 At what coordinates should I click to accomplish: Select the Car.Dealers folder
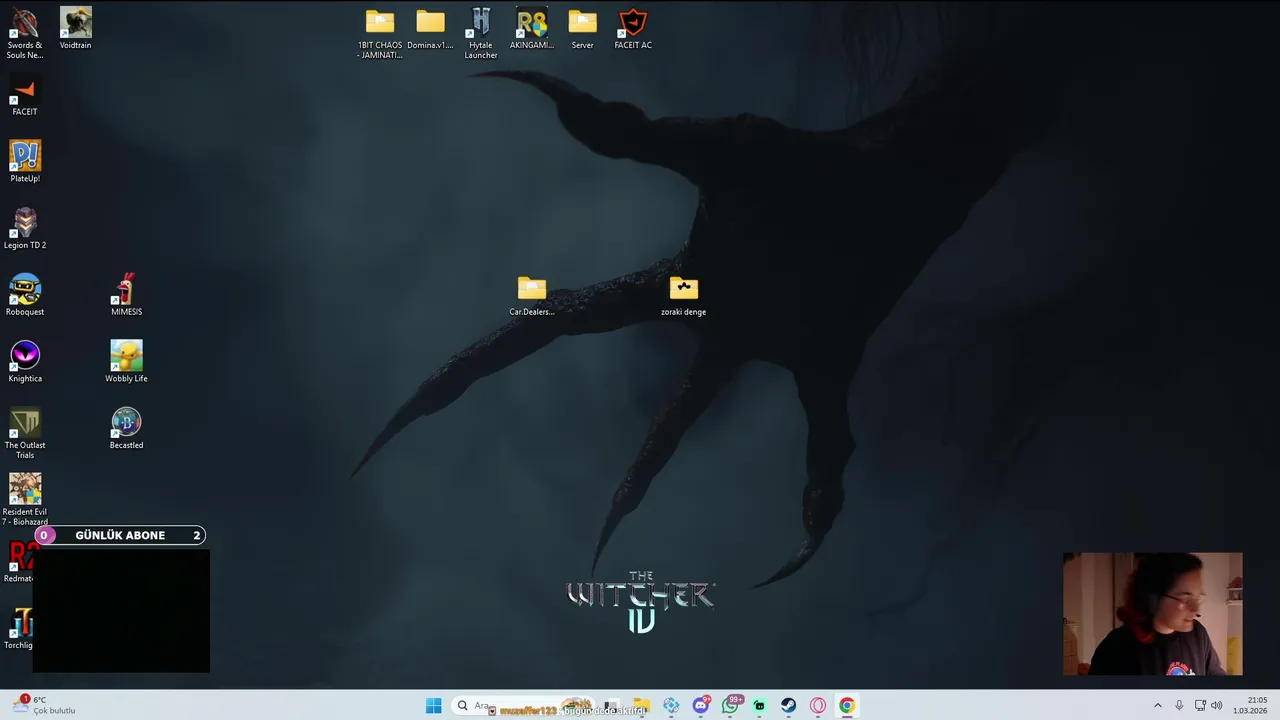pyautogui.click(x=532, y=296)
